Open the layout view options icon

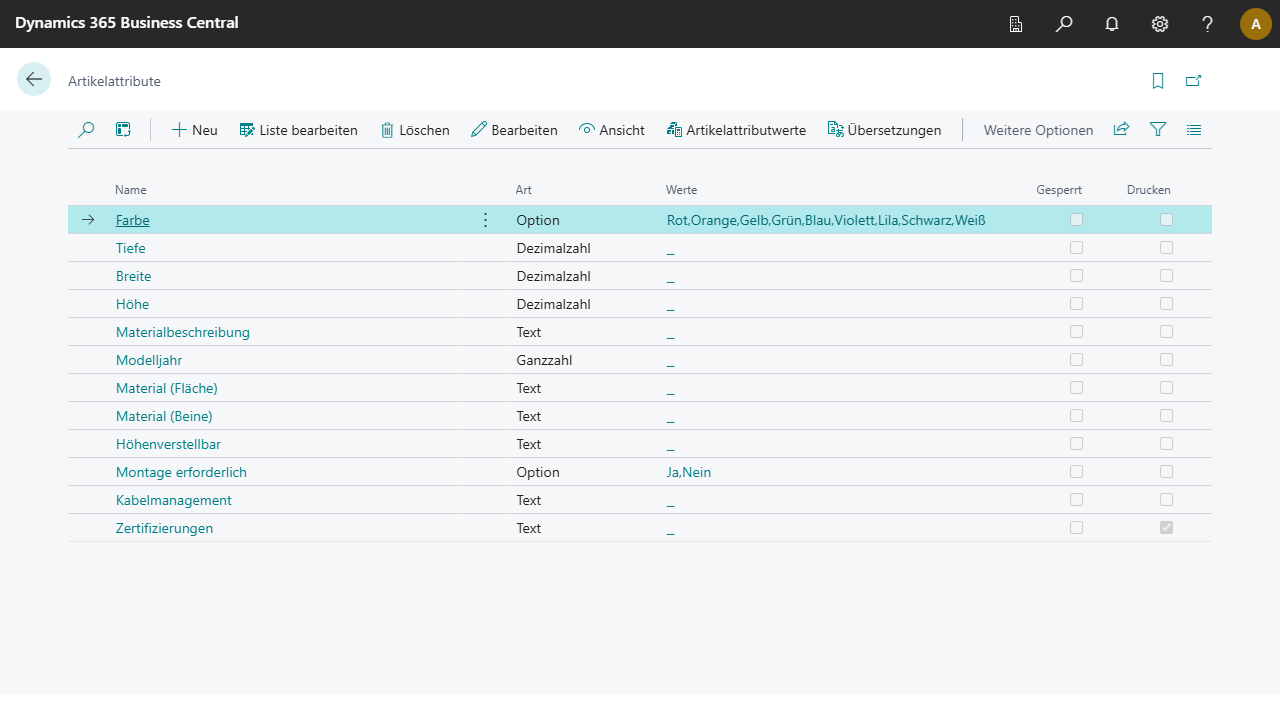(x=1194, y=130)
